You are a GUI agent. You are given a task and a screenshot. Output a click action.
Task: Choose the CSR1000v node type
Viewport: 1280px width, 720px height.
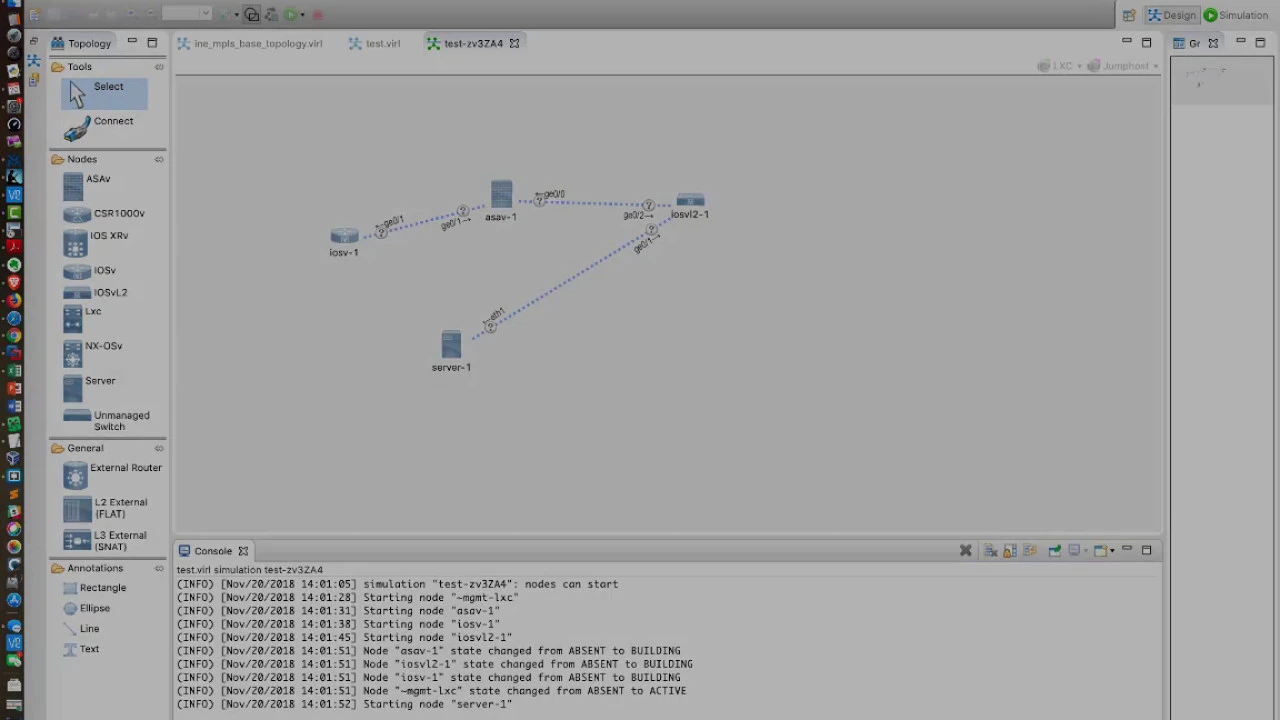pyautogui.click(x=104, y=214)
